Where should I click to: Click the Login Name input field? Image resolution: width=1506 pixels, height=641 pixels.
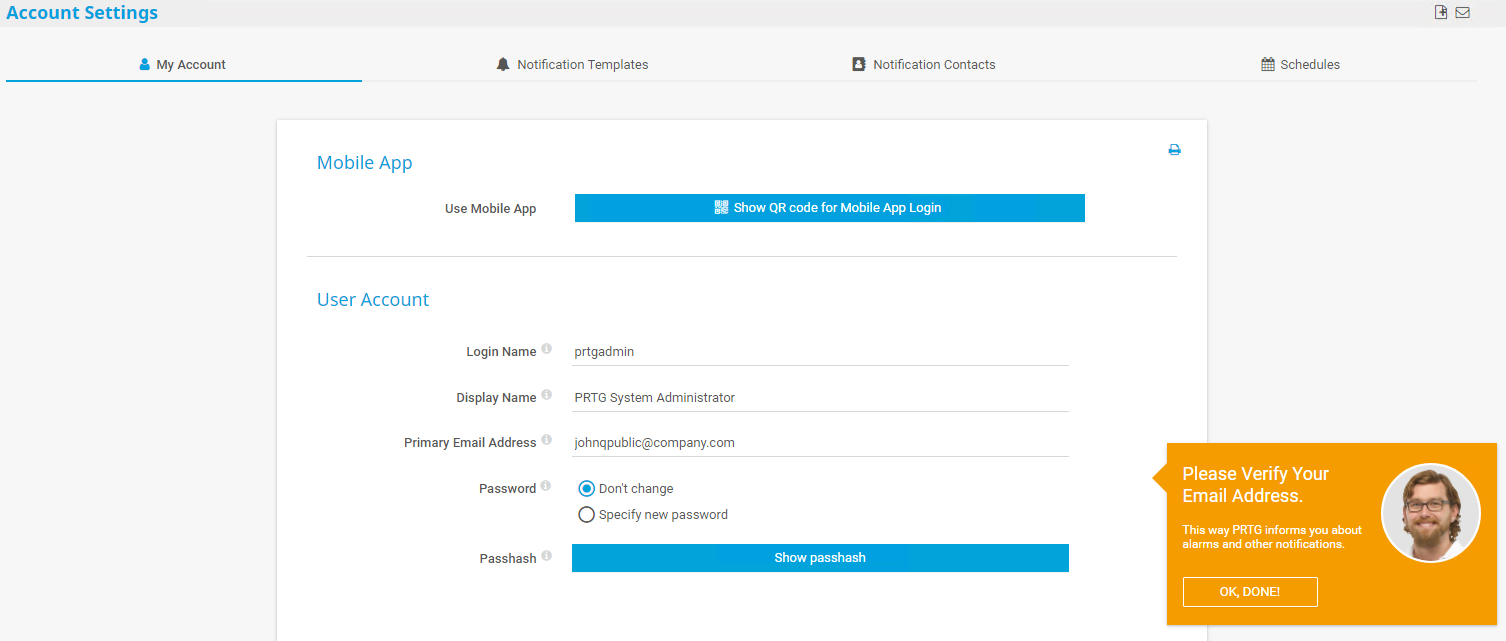tap(820, 352)
